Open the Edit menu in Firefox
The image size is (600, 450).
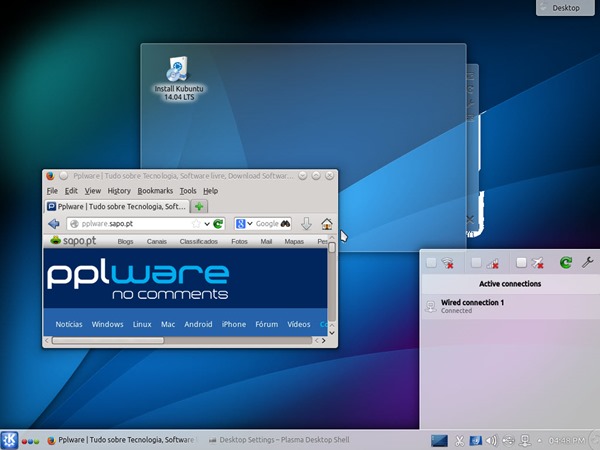71,191
